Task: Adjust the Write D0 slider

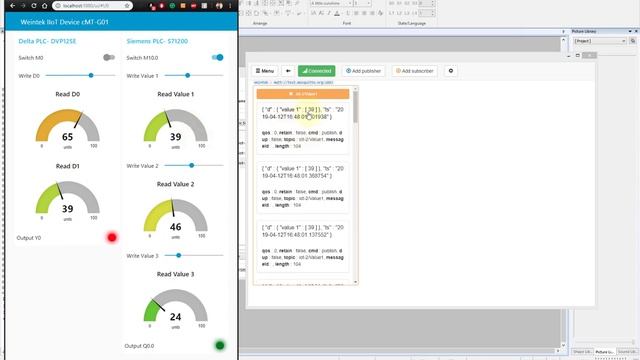Action: [80, 76]
